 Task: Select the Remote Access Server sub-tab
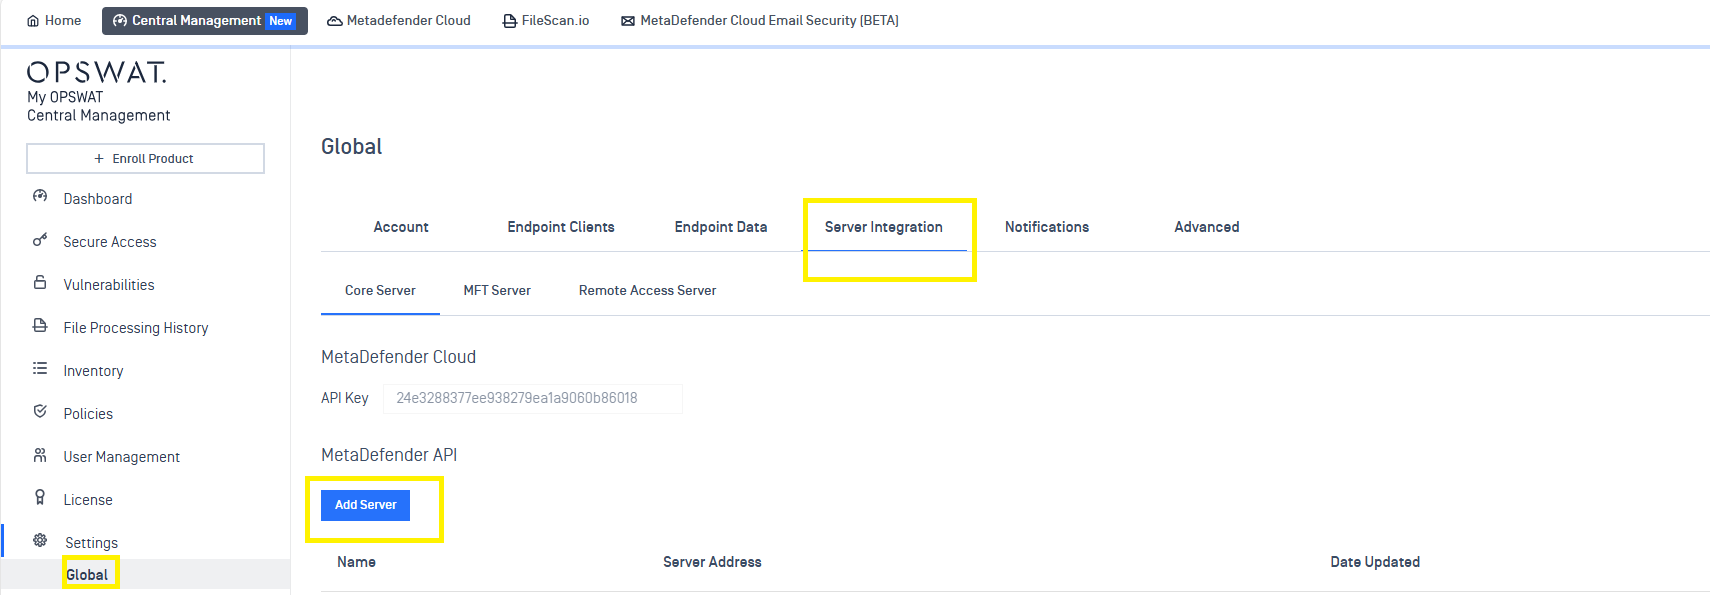tap(647, 291)
